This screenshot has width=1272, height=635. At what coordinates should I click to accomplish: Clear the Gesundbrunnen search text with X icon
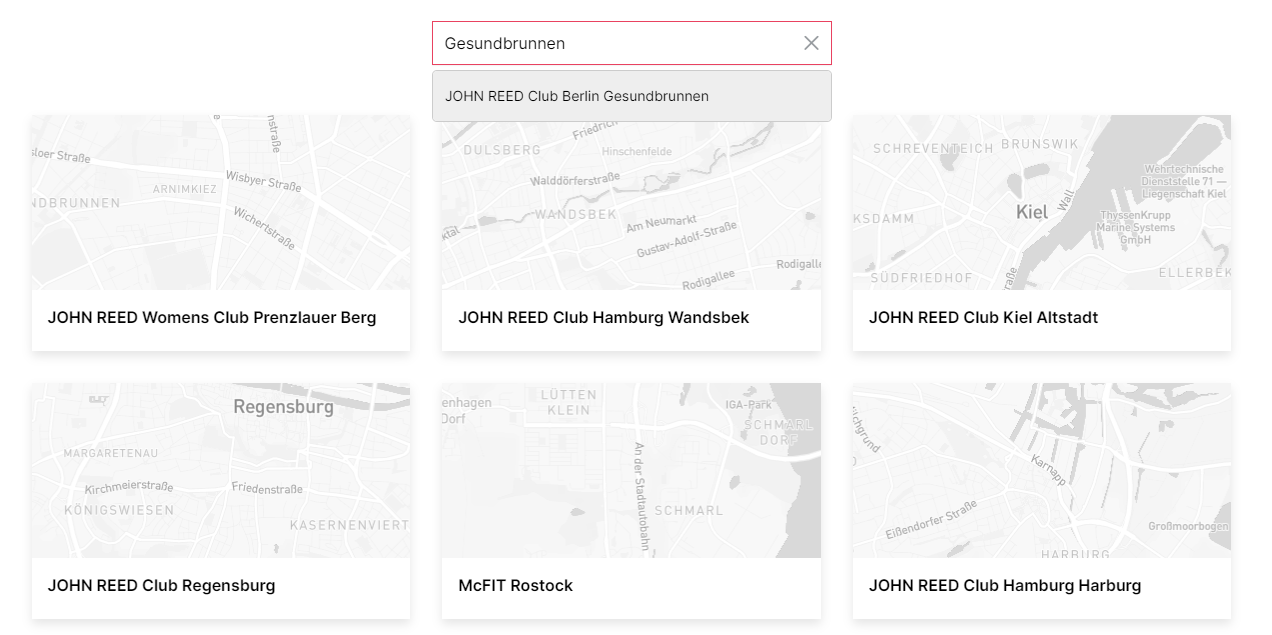(811, 43)
